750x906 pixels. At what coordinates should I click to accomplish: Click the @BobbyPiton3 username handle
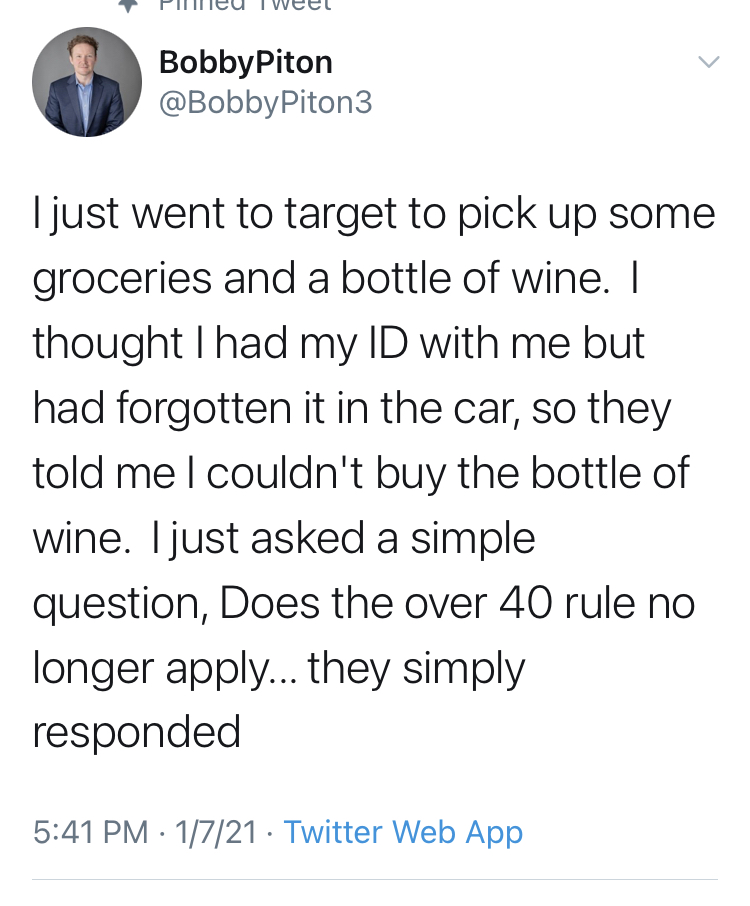[265, 102]
